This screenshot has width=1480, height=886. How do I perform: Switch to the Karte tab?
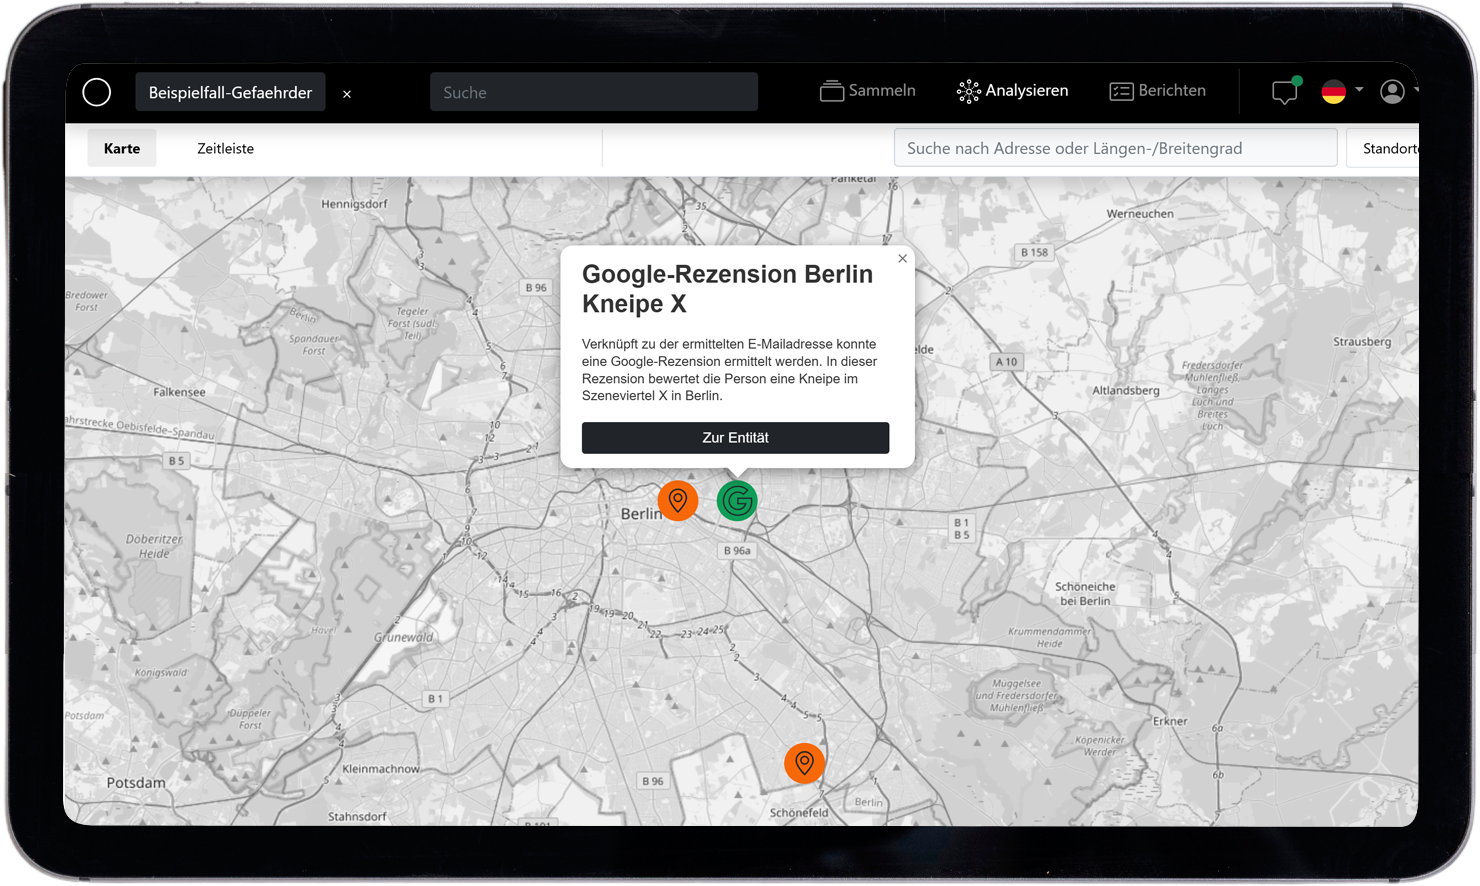122,148
